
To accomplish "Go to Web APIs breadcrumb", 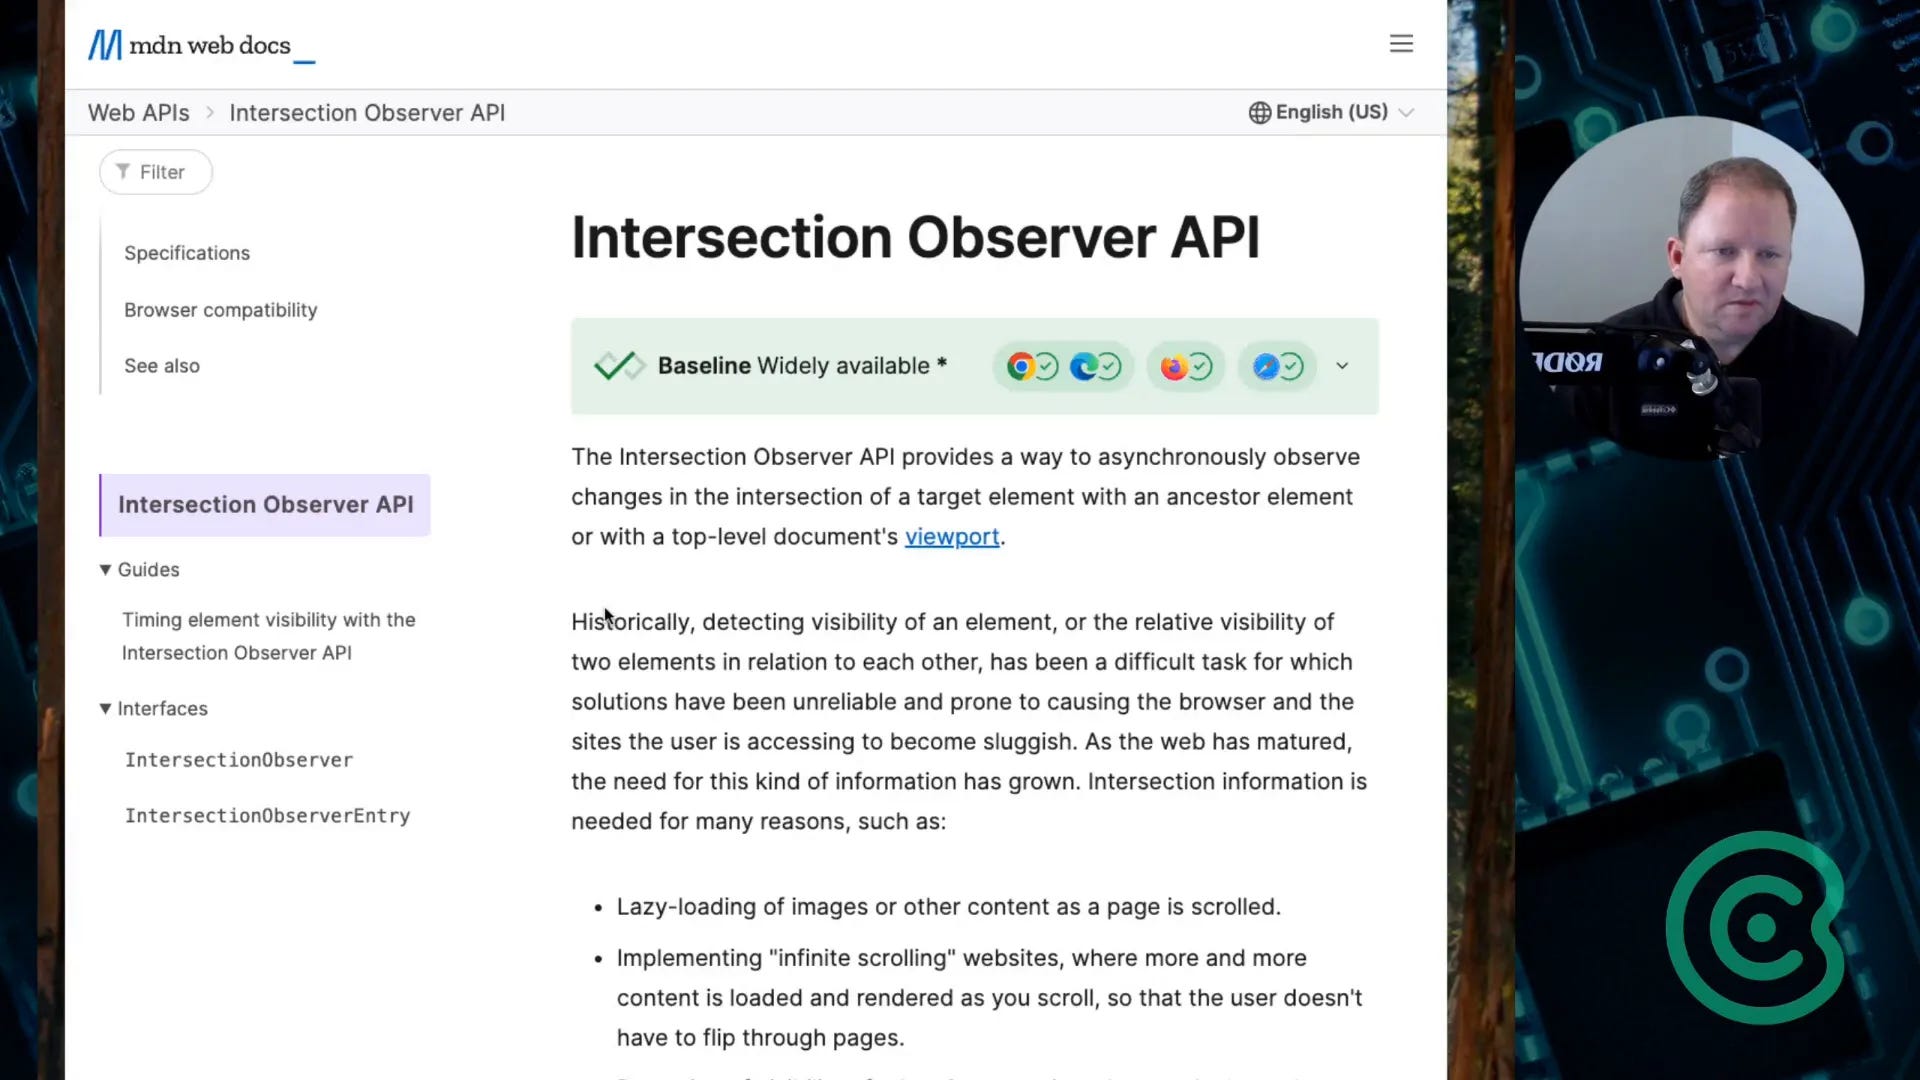I will coord(138,113).
